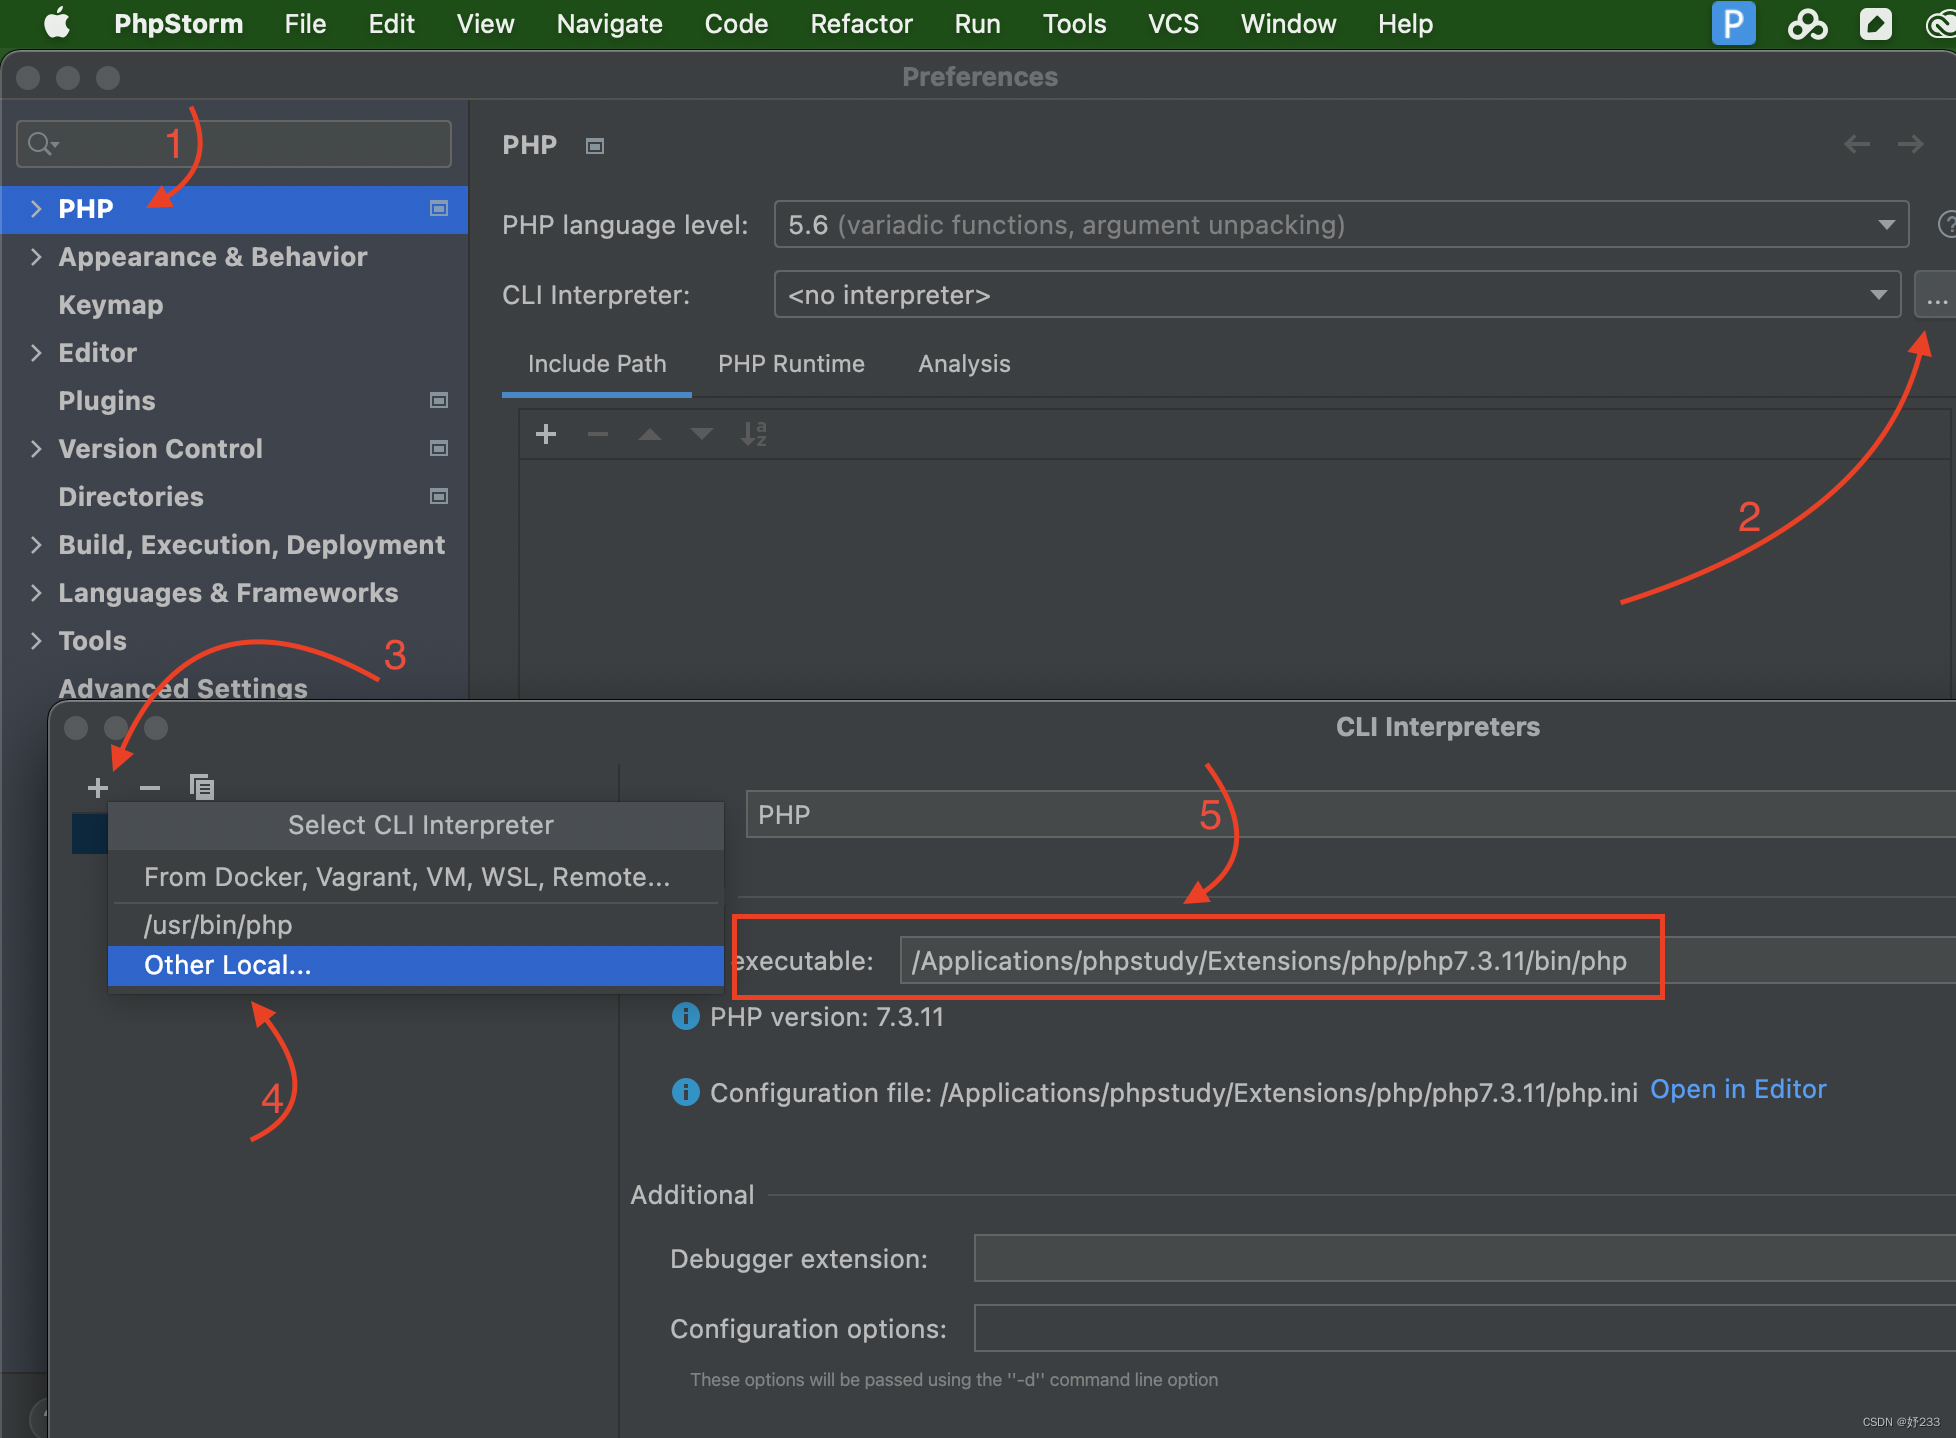Click the add include path plus icon
Image resolution: width=1956 pixels, height=1438 pixels.
pos(546,434)
